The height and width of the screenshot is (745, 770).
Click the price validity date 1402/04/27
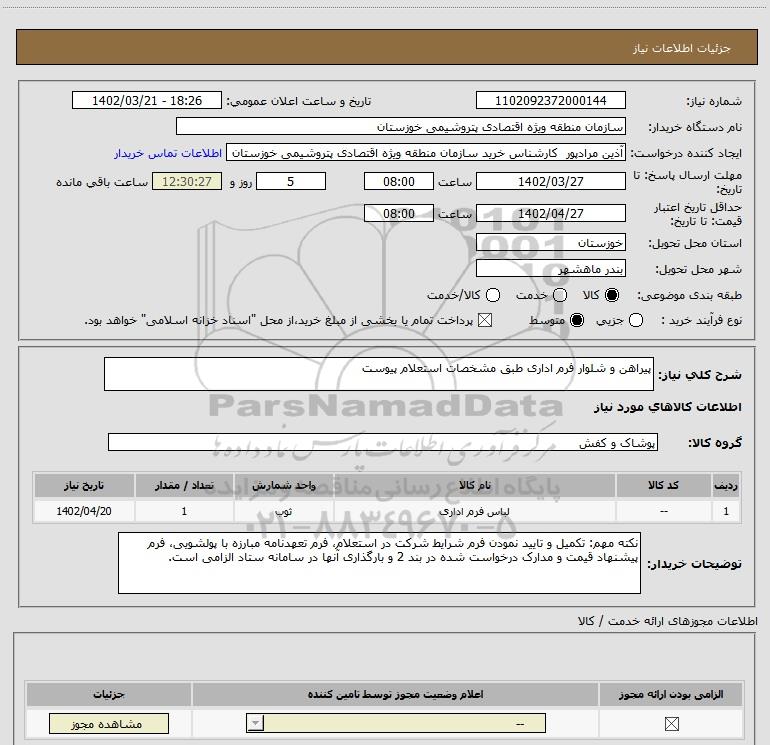point(550,213)
